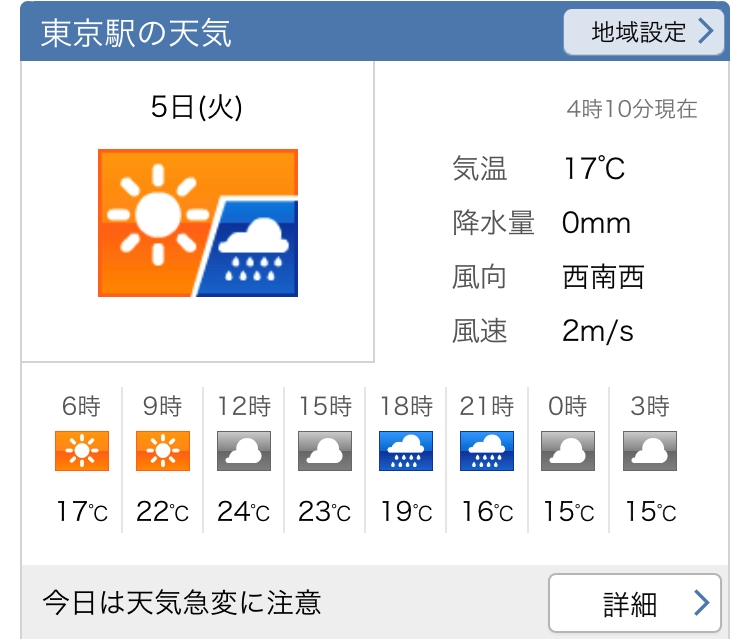
Task: Click the chevron arrow on 詳細
Action: [x=701, y=603]
